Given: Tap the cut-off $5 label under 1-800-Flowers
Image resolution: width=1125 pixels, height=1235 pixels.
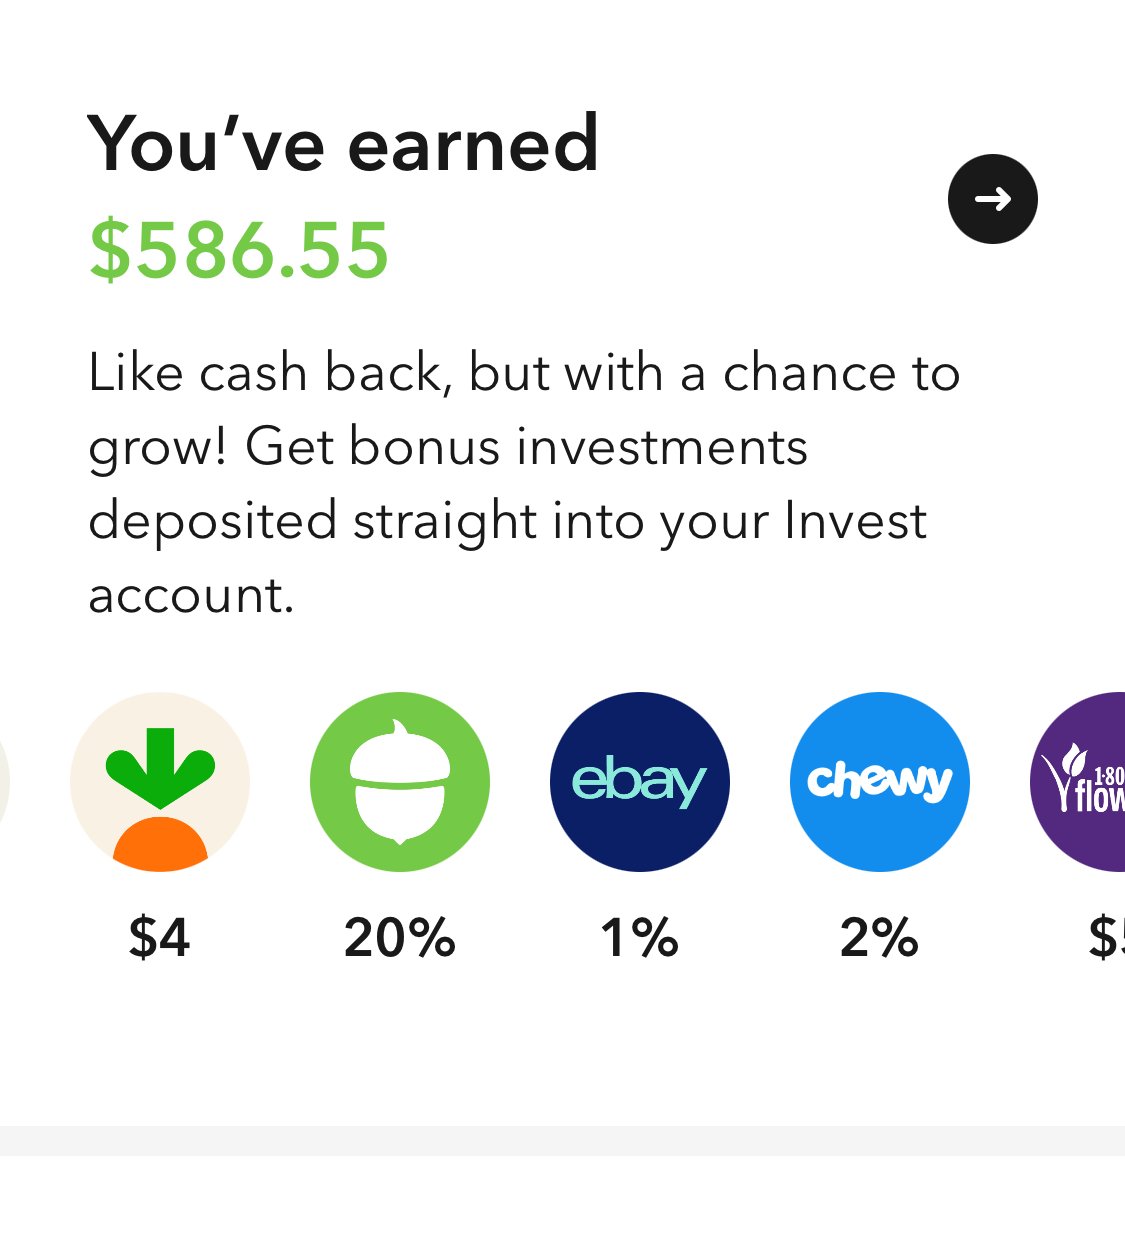Looking at the screenshot, I should [1106, 938].
